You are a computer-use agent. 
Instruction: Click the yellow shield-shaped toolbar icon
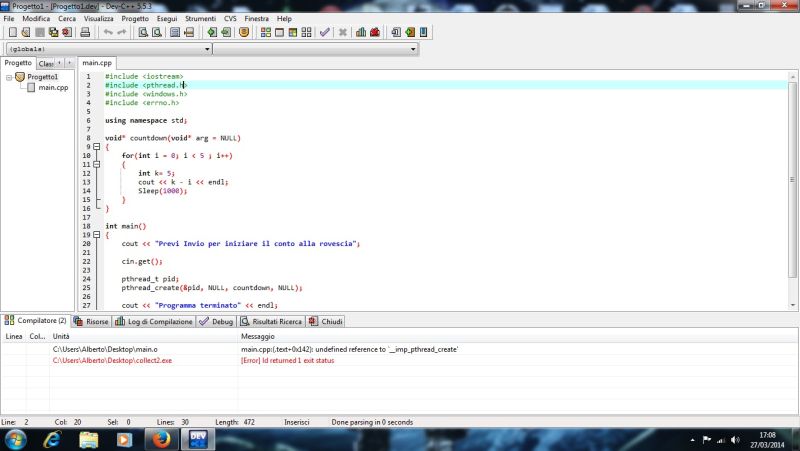pyautogui.click(x=244, y=32)
